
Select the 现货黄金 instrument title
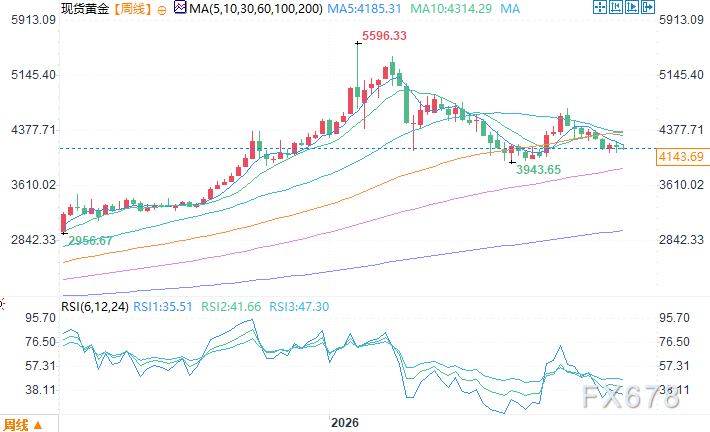point(85,9)
